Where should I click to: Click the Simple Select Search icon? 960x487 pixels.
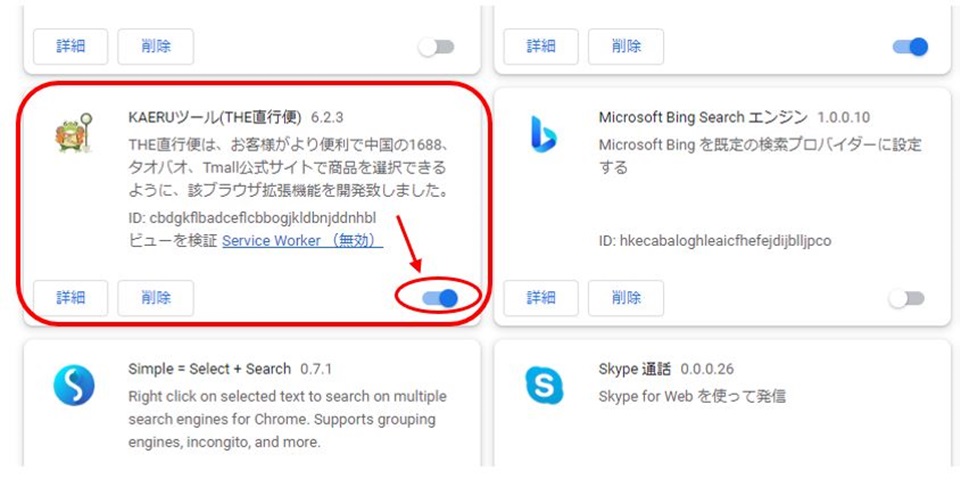pyautogui.click(x=74, y=385)
